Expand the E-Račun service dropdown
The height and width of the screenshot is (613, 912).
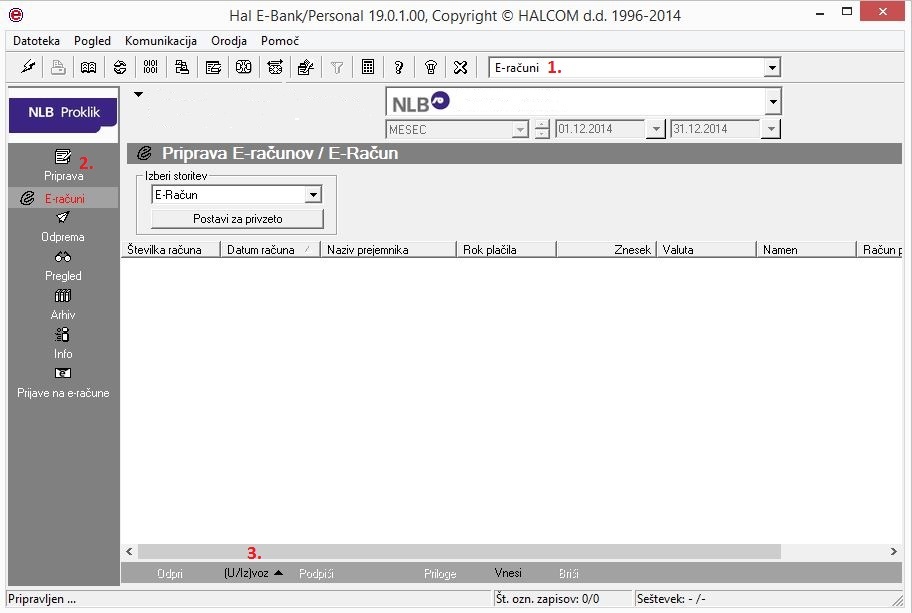313,195
